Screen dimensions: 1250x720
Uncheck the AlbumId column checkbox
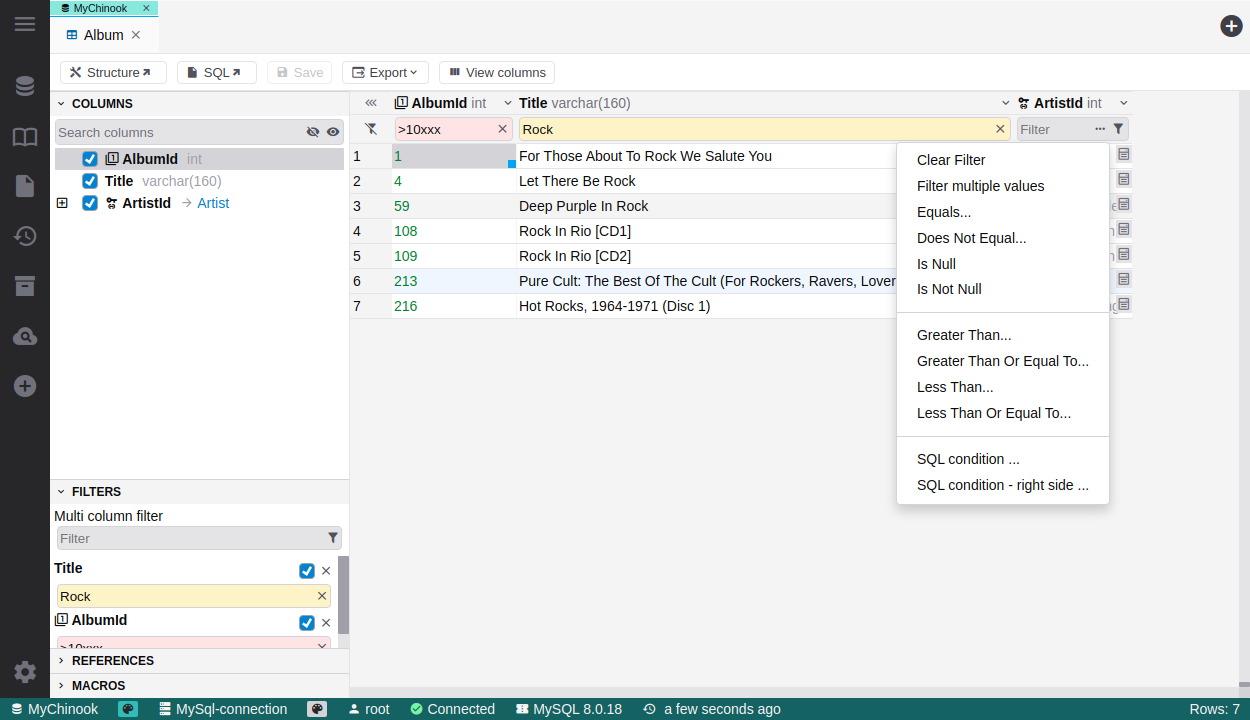point(90,159)
